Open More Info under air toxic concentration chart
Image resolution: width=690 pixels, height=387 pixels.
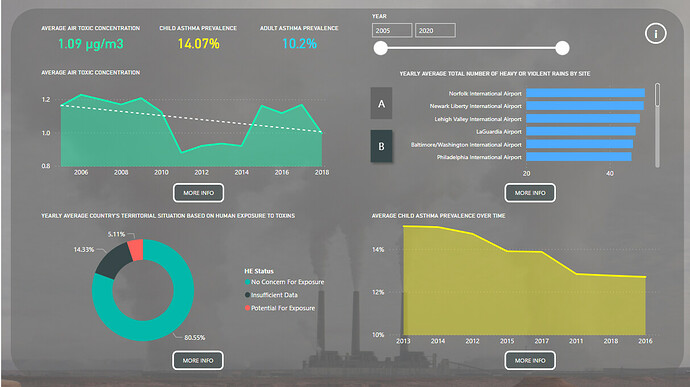tap(198, 193)
